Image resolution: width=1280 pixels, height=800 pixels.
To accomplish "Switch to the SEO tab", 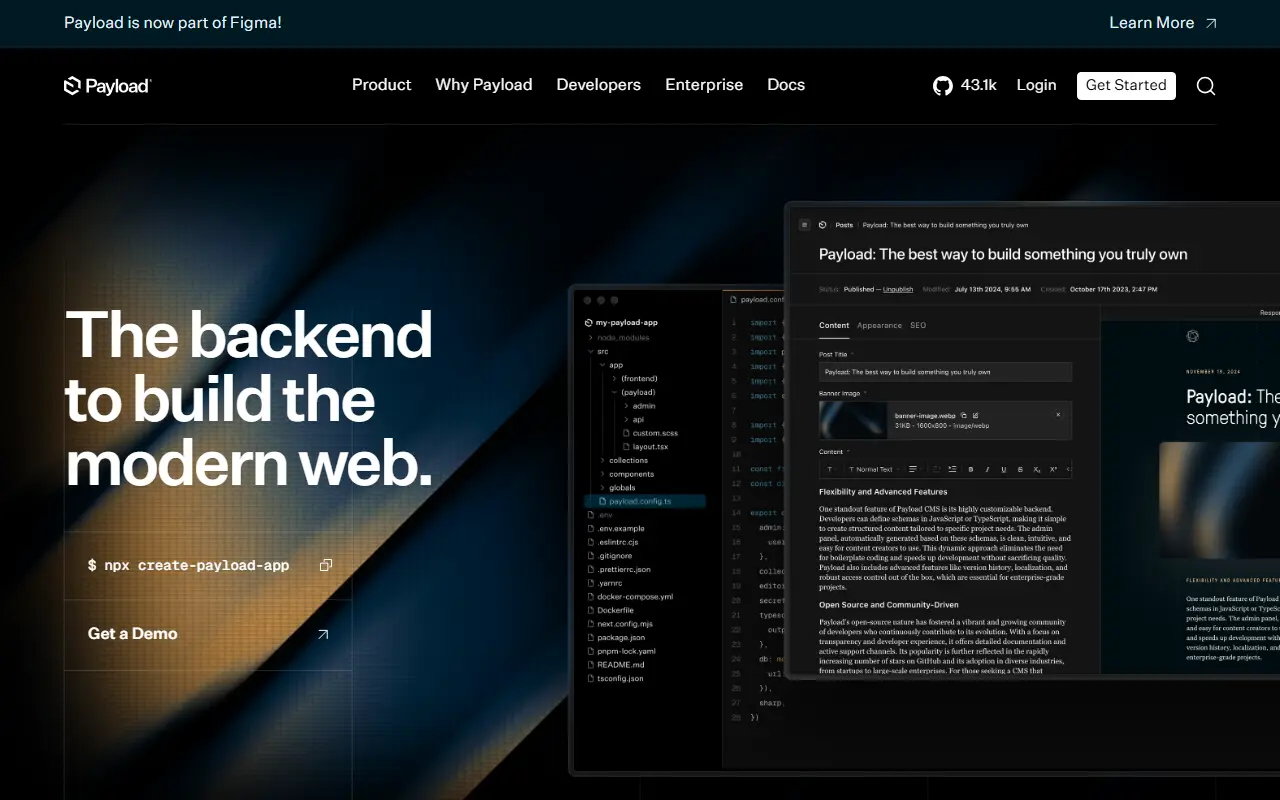I will [918, 325].
